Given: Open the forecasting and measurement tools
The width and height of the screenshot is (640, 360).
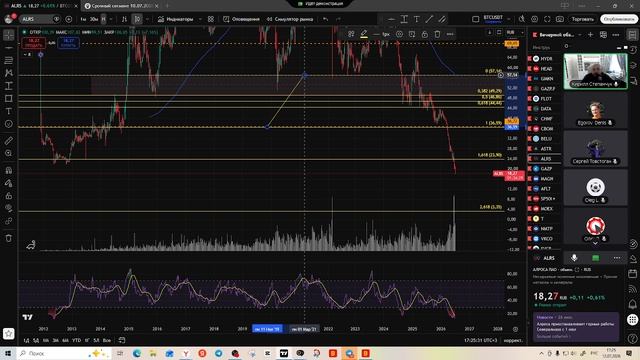Looking at the screenshot, I should (x=9, y=86).
